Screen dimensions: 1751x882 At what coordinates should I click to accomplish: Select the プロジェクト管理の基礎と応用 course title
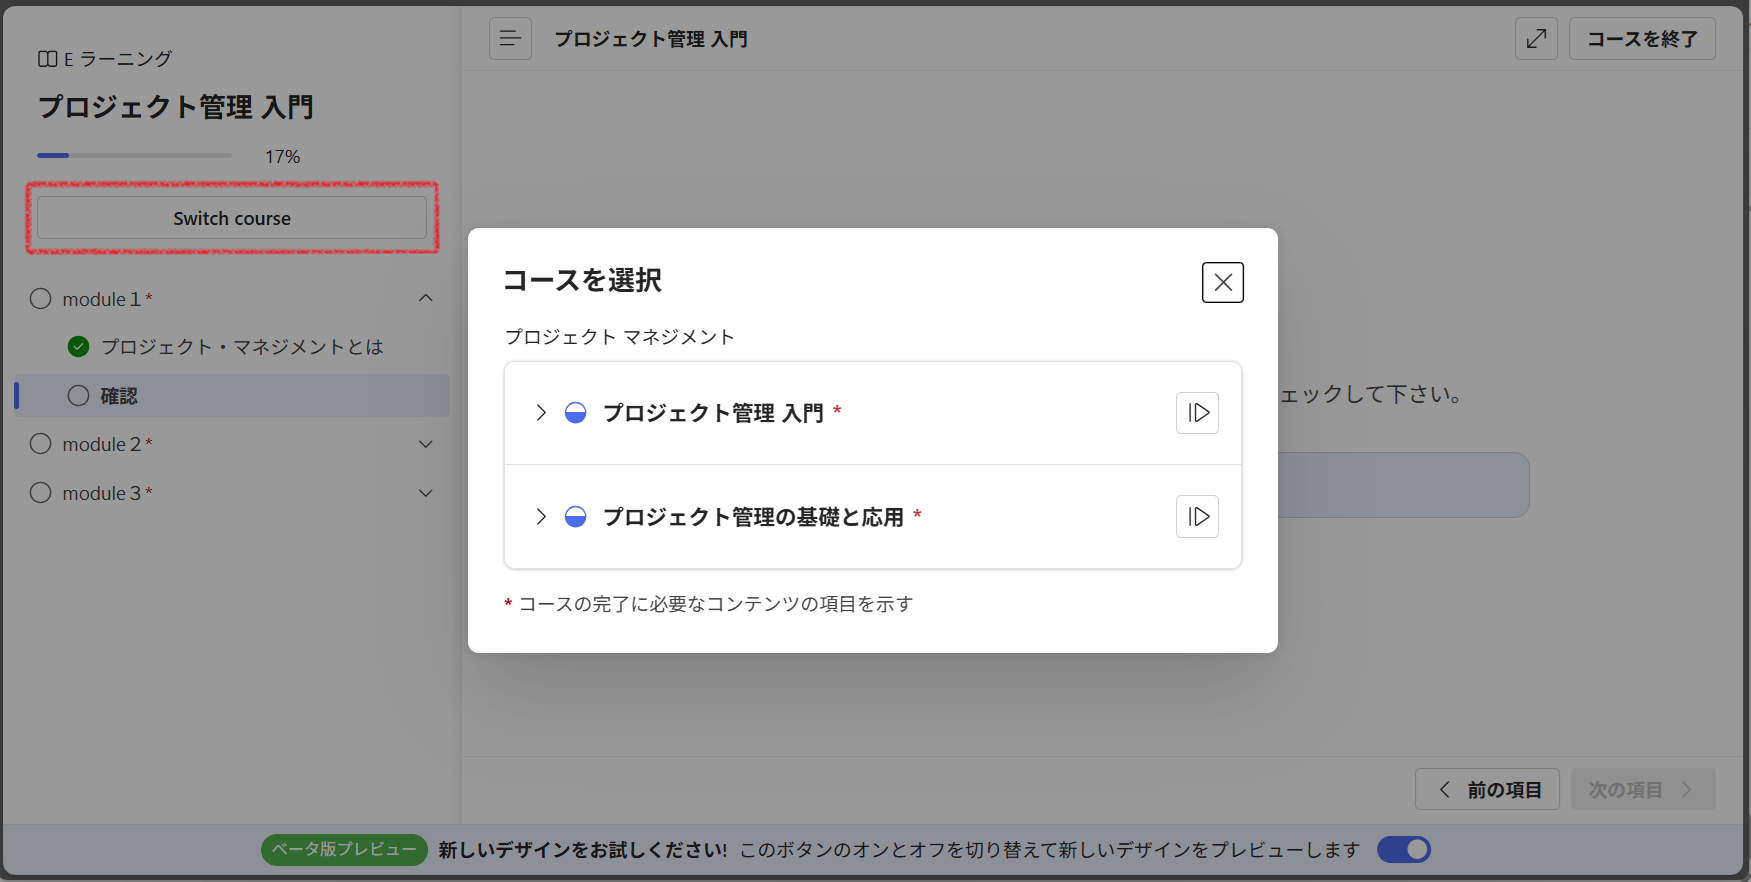(x=753, y=517)
